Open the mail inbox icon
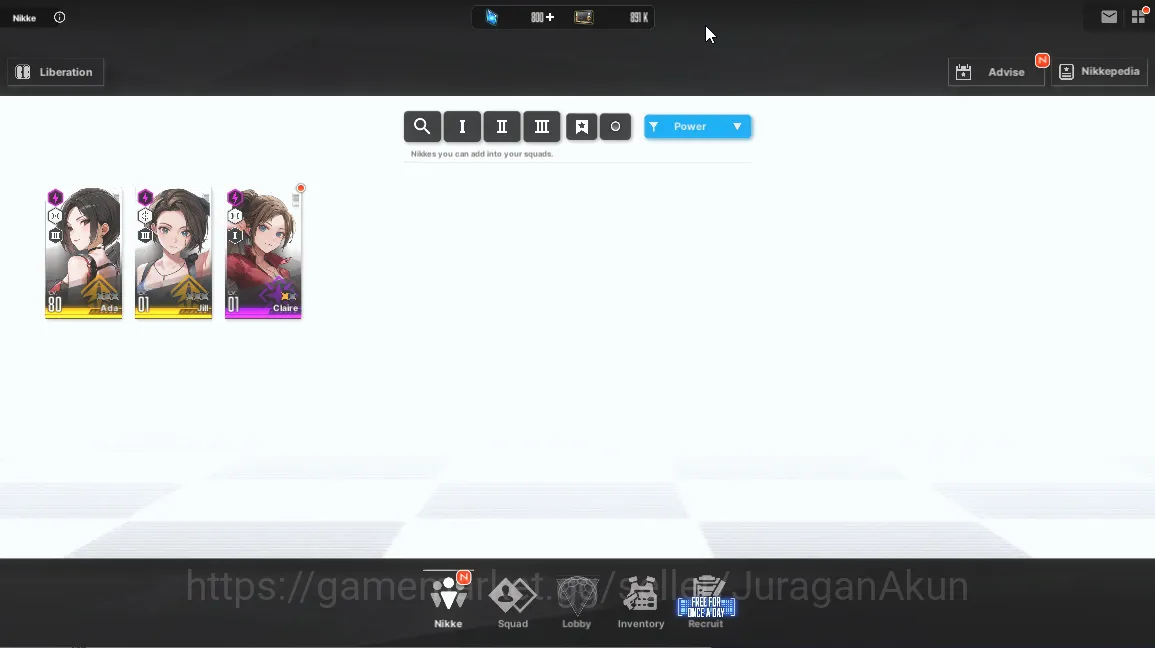Image resolution: width=1155 pixels, height=648 pixels. click(x=1109, y=17)
